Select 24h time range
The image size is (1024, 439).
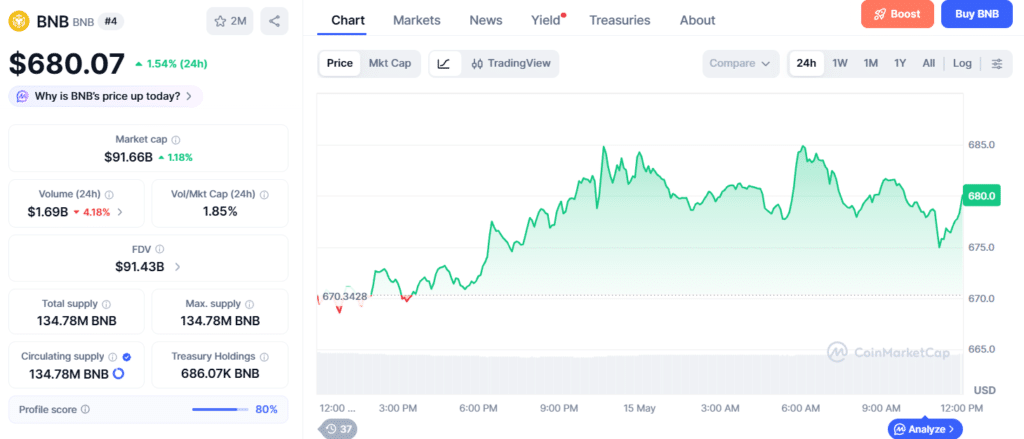click(807, 63)
